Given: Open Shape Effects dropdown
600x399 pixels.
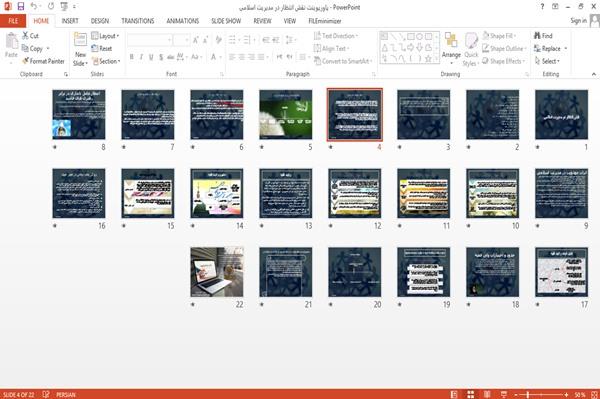Looking at the screenshot, I should point(503,61).
